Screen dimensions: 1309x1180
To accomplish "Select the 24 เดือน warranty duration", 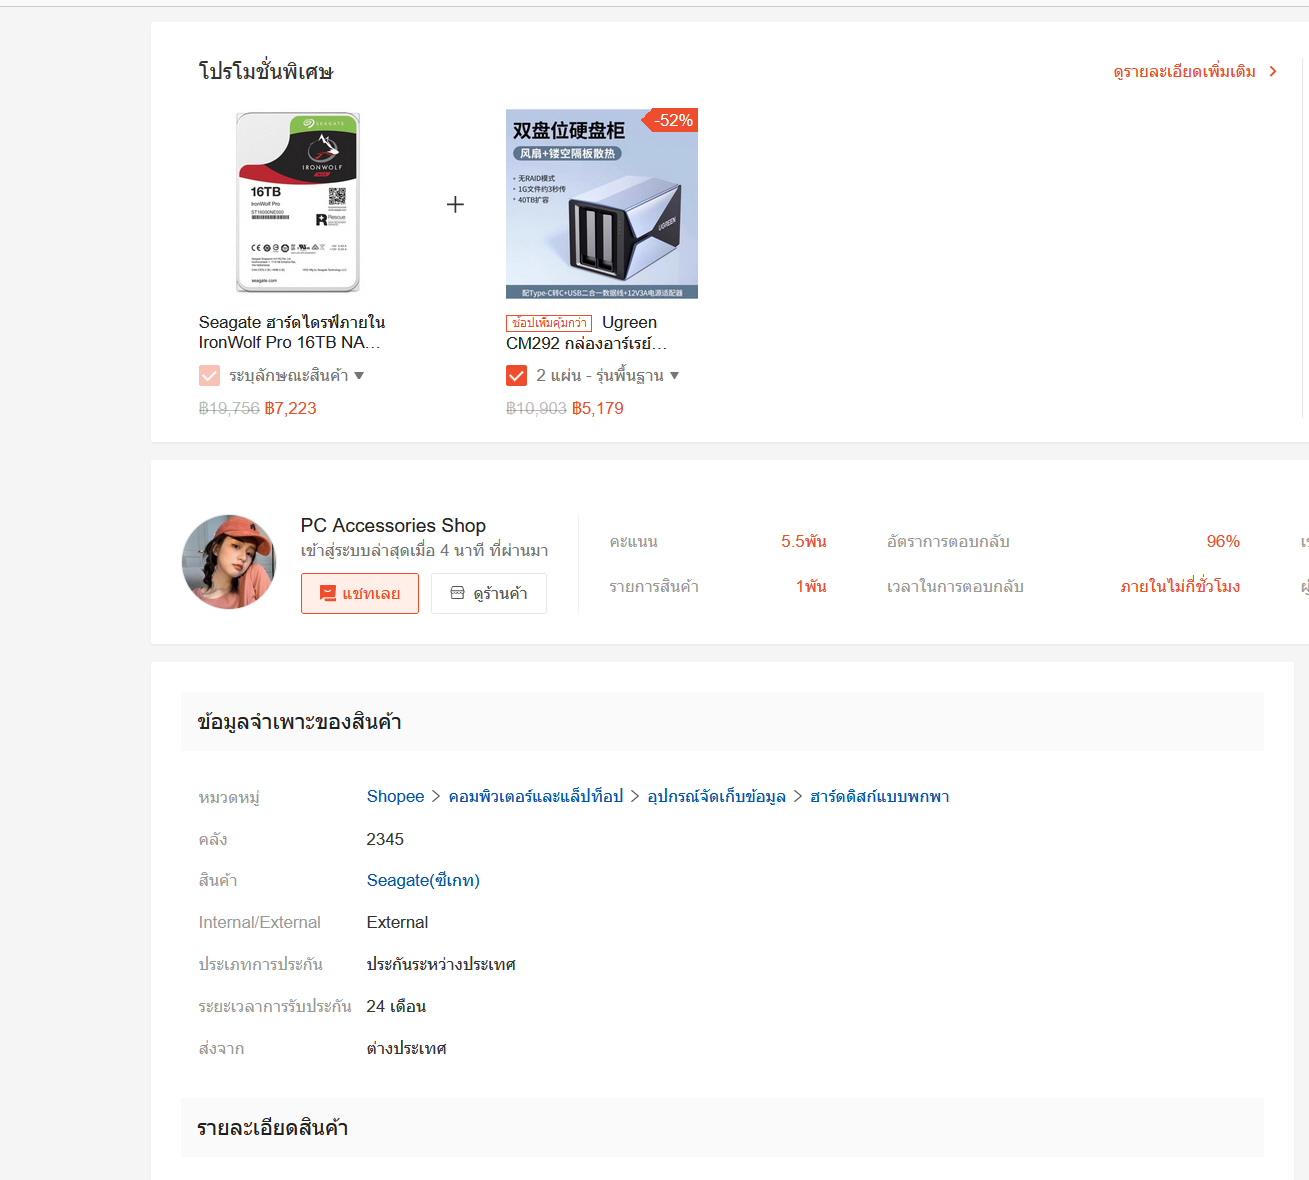I will [x=396, y=1006].
